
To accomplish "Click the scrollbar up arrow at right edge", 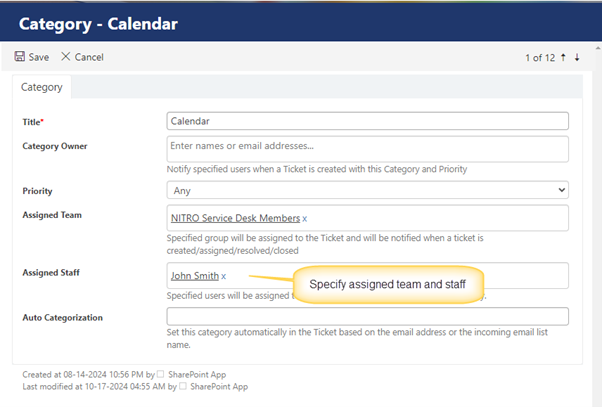I will (x=598, y=48).
